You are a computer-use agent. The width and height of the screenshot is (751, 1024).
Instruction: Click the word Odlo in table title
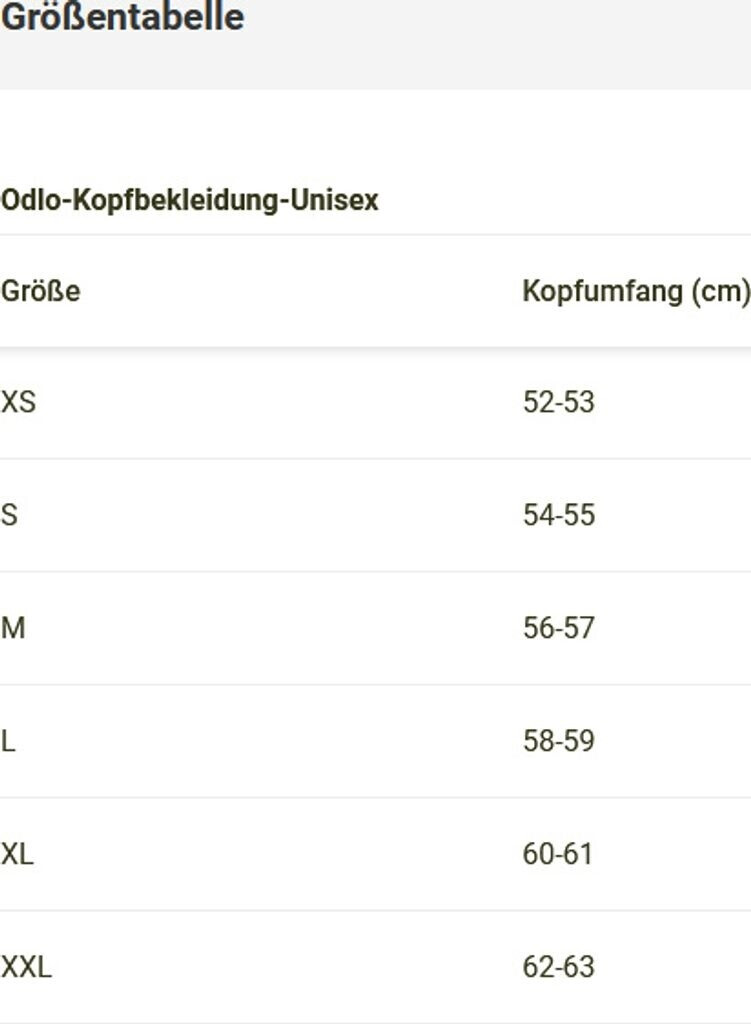(23, 200)
